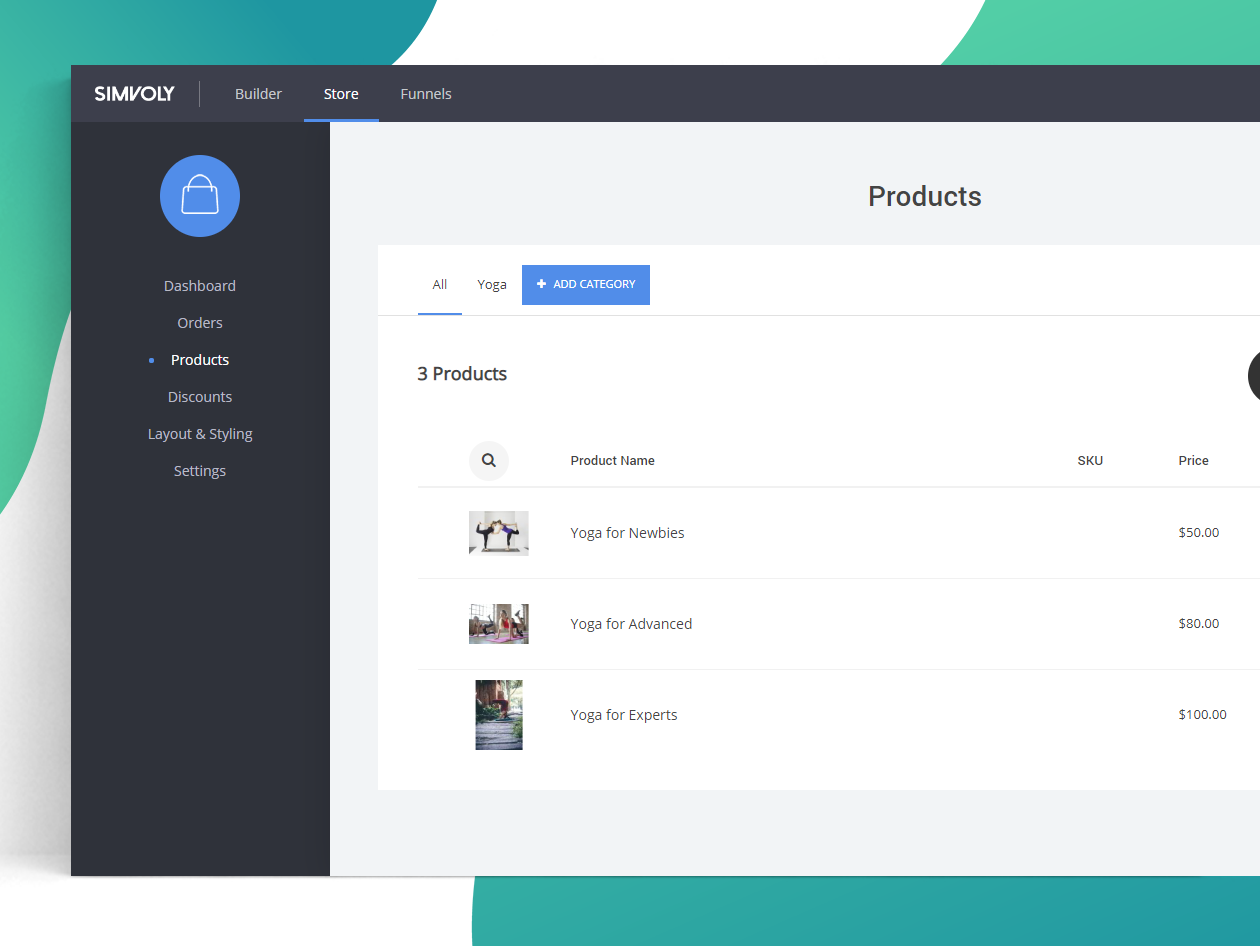
Task: Select the All category tab
Action: [x=440, y=285]
